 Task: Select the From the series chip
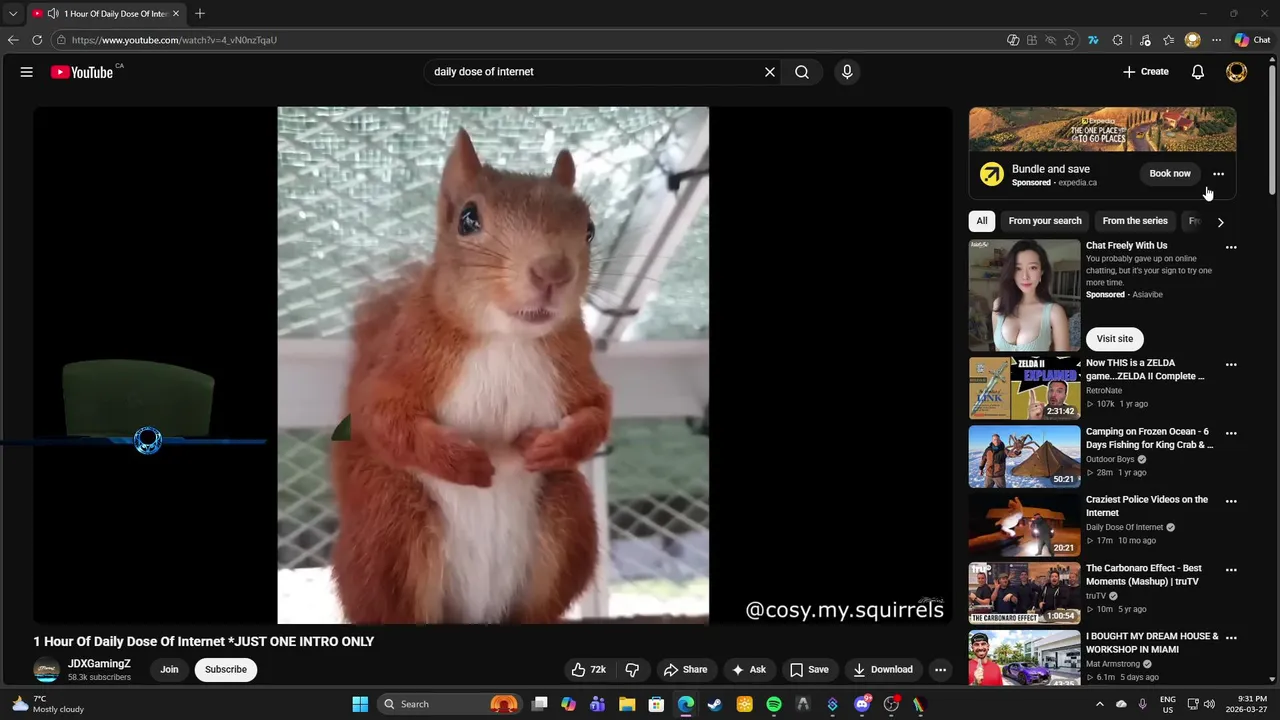1135,221
